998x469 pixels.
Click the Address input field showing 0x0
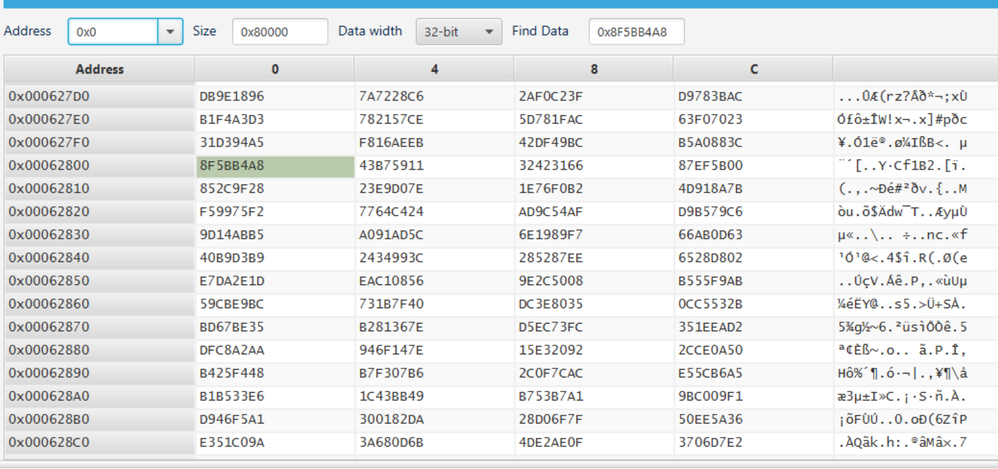[113, 31]
